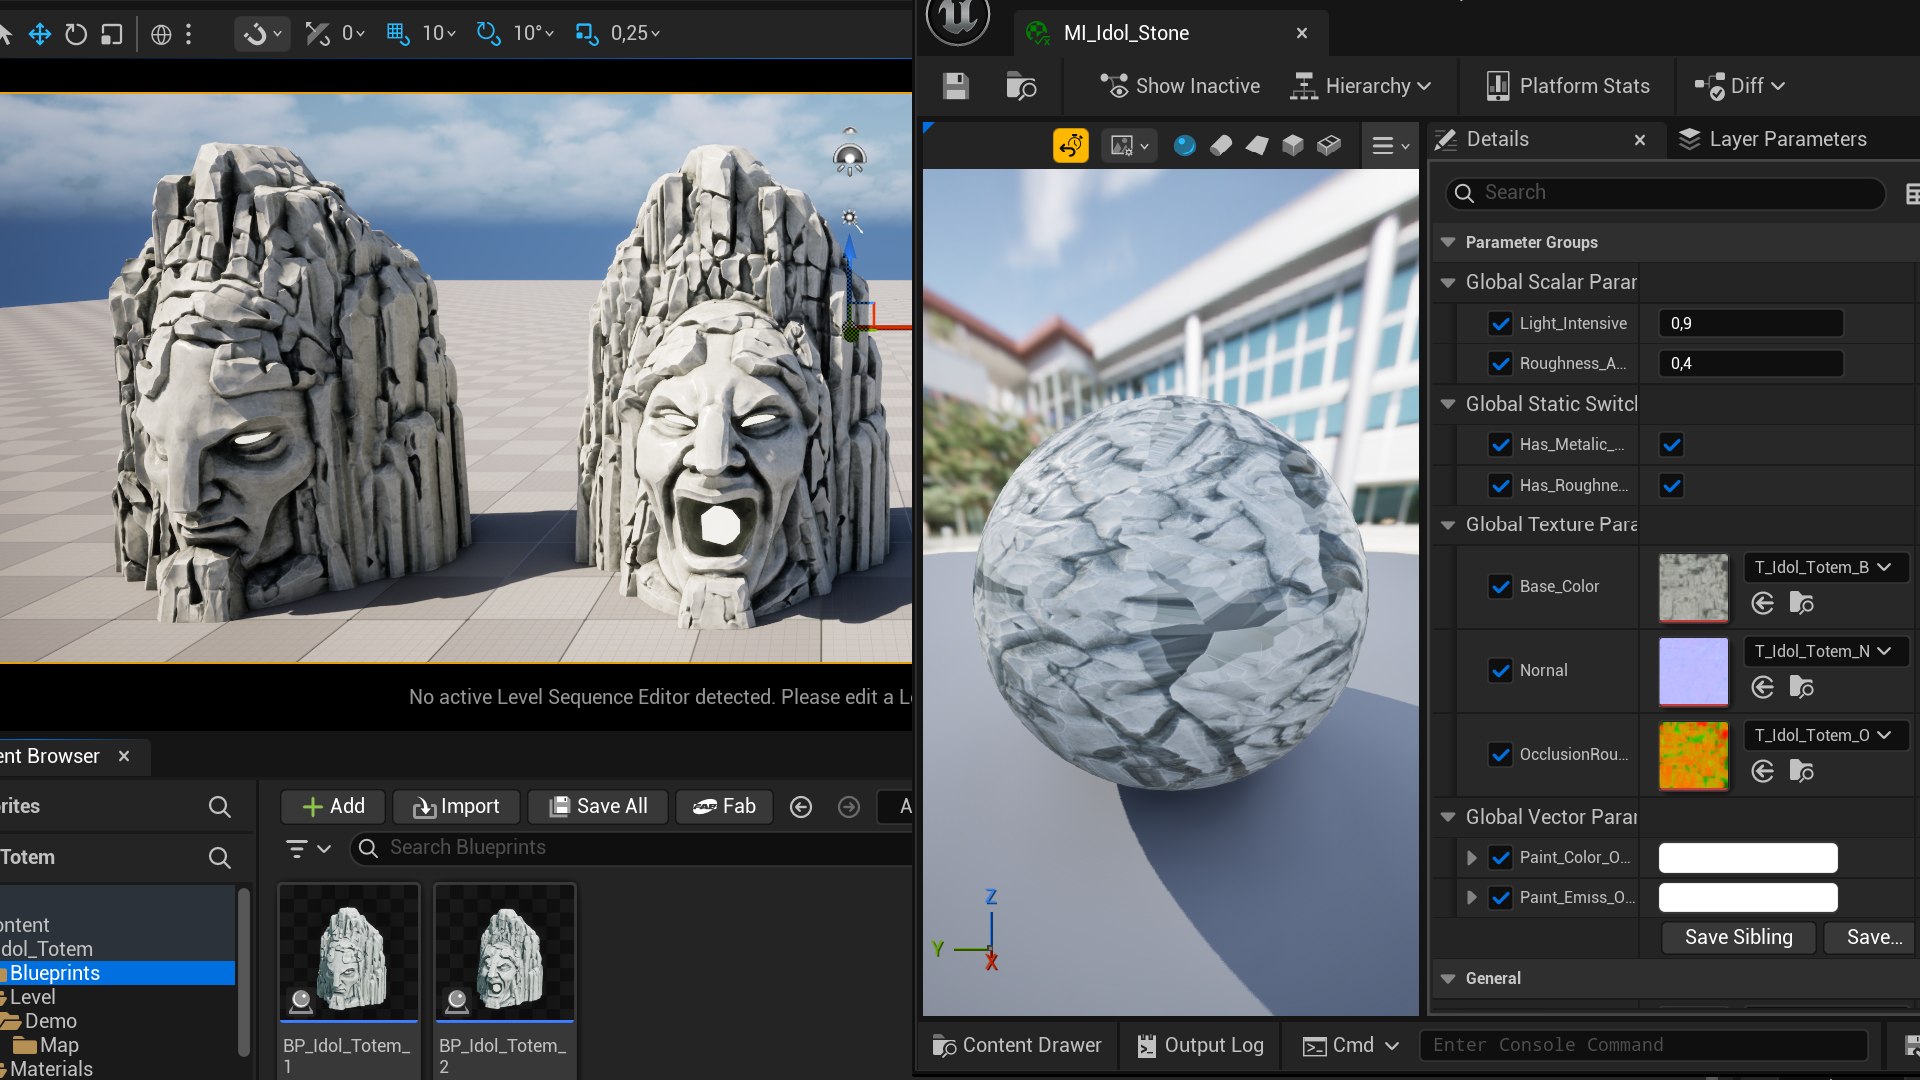1920x1080 pixels.
Task: Open the Diff dropdown
Action: 1740,86
